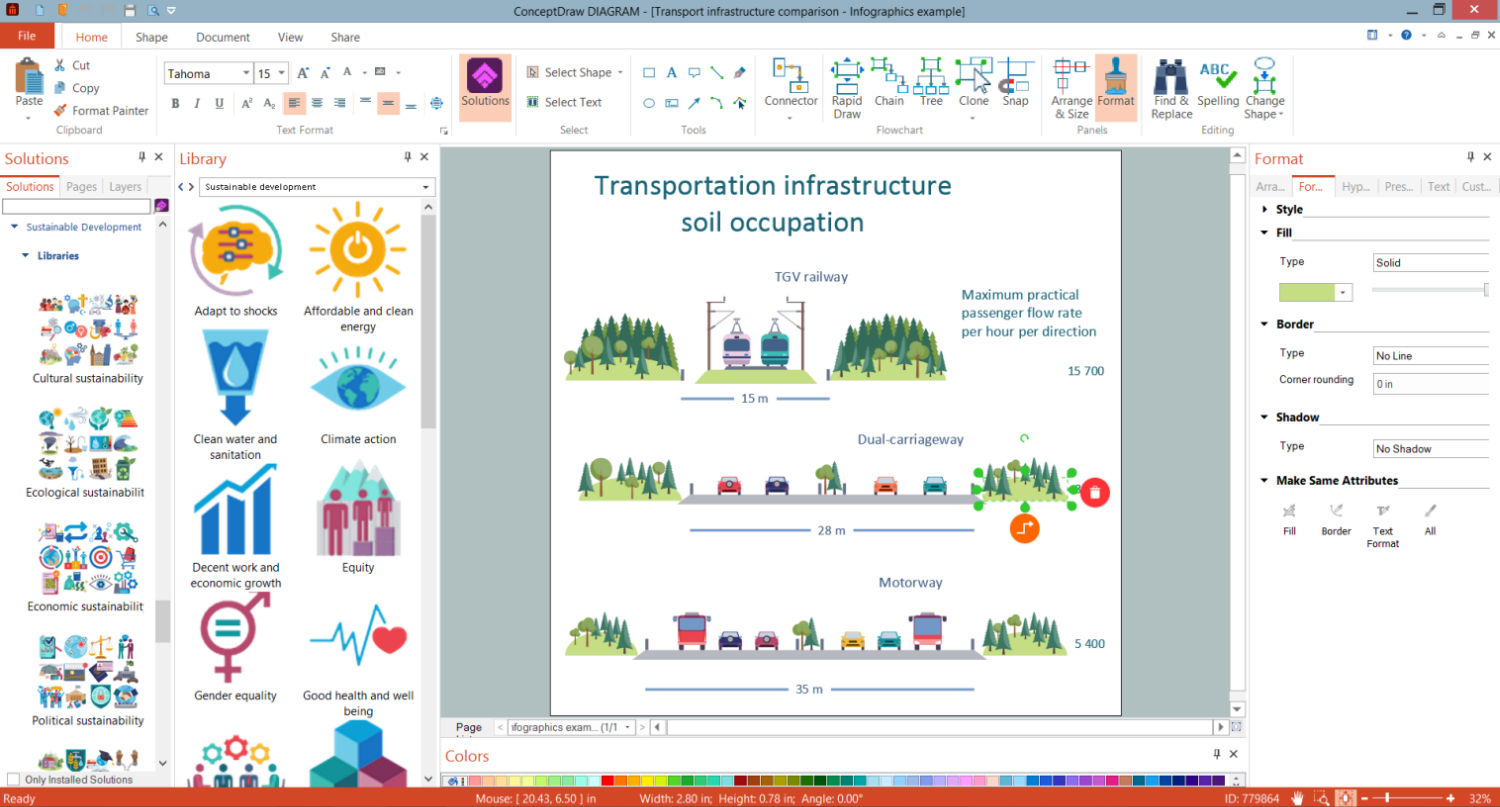The width and height of the screenshot is (1500, 807).
Task: Enable Only Installed Solutions checkbox
Action: 13,780
